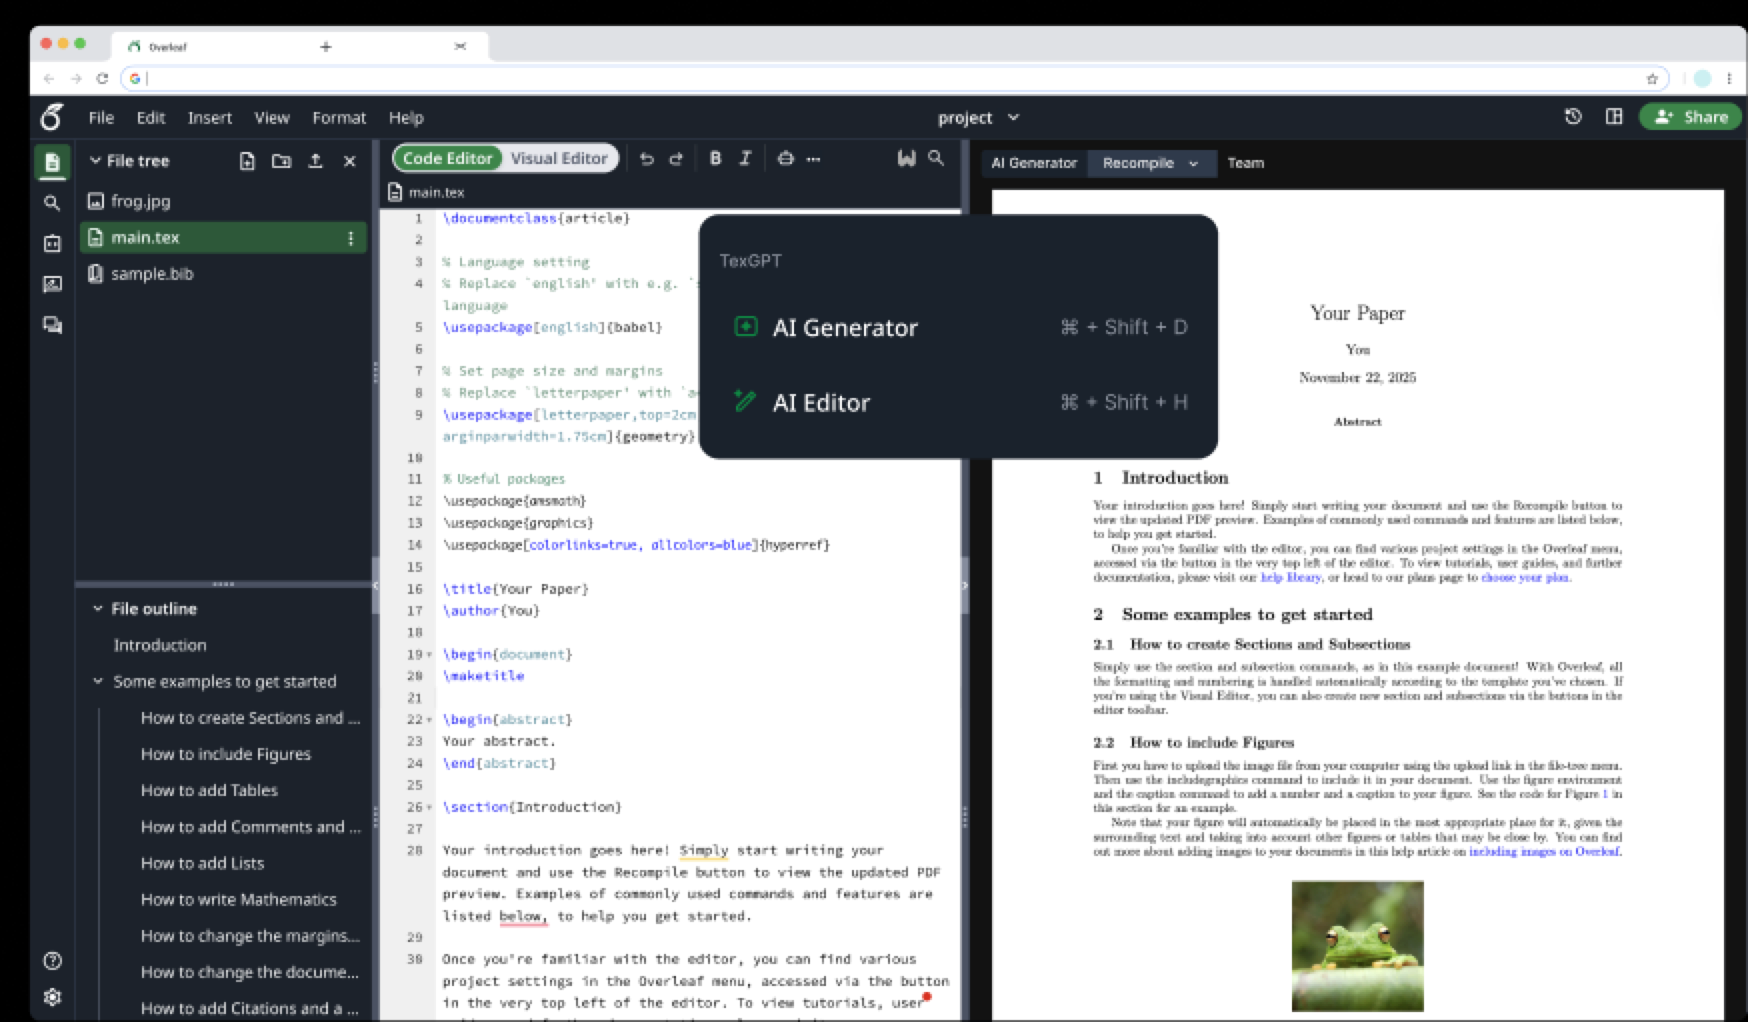Select sample.bib in file tree
Screen dimensions: 1748x1022
click(222, 273)
